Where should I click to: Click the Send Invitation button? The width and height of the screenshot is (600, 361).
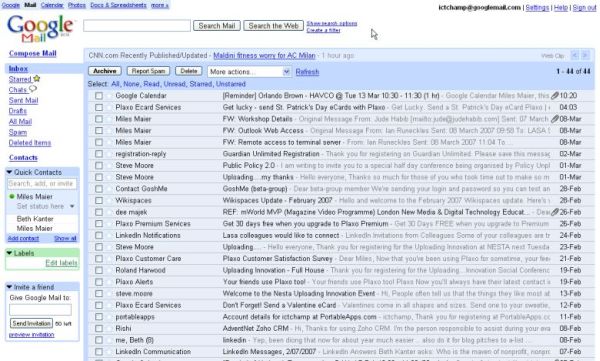coord(31,323)
